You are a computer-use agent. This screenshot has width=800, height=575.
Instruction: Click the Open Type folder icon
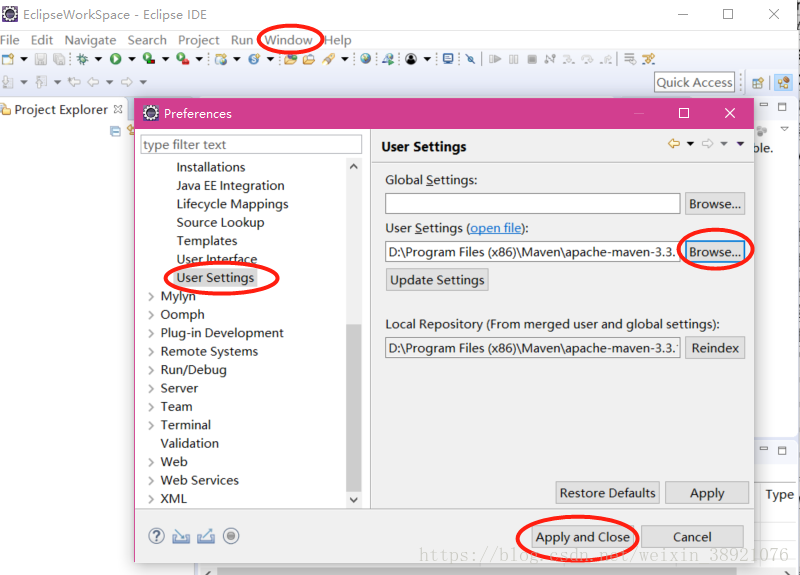(291, 59)
